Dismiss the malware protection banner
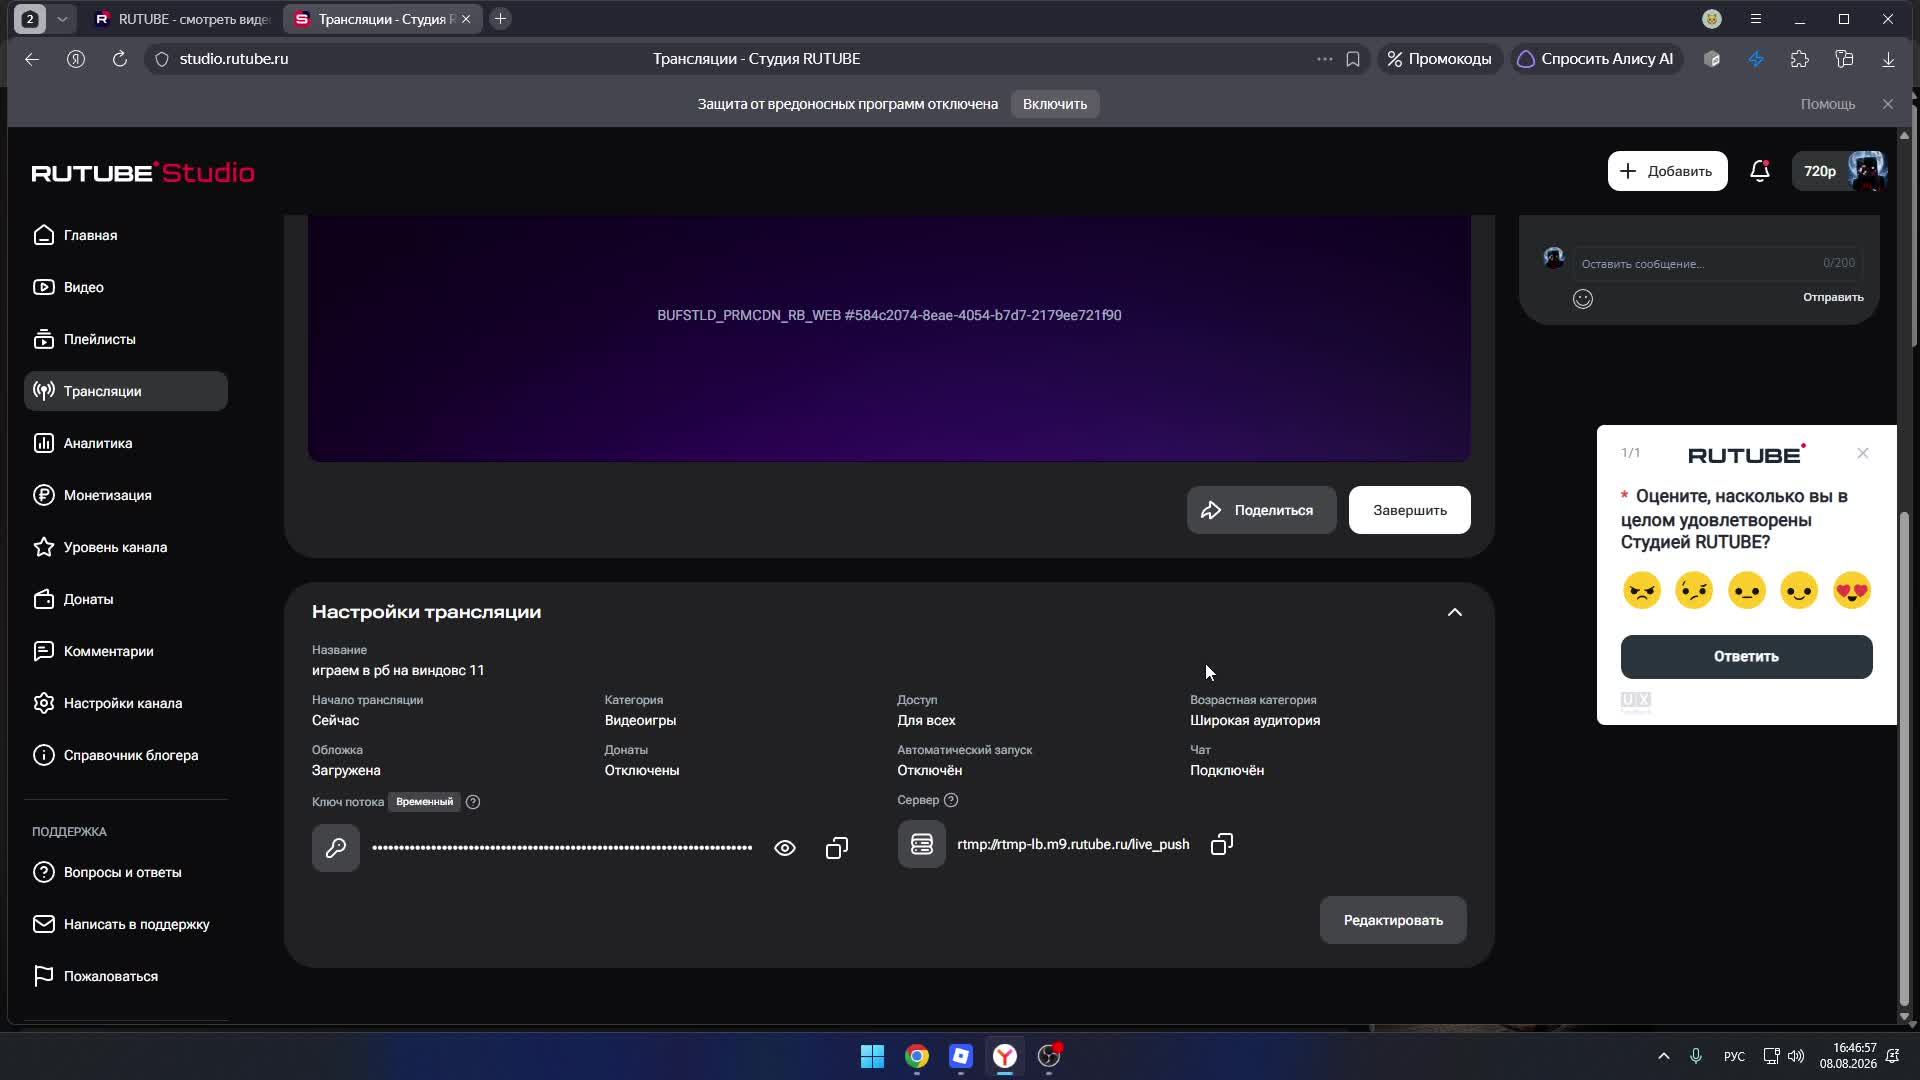Image resolution: width=1920 pixels, height=1080 pixels. (x=1887, y=104)
